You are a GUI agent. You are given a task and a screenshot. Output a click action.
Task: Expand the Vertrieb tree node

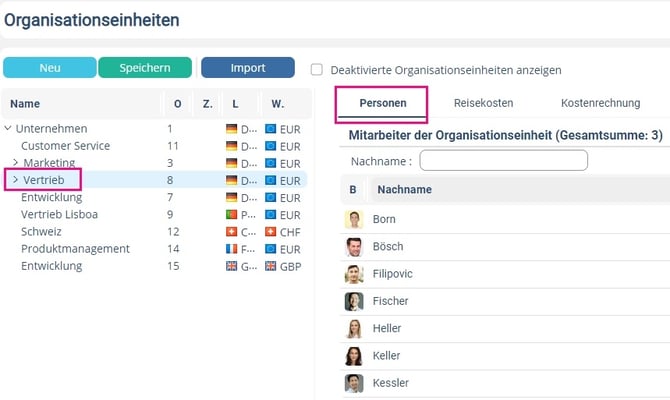(15, 180)
